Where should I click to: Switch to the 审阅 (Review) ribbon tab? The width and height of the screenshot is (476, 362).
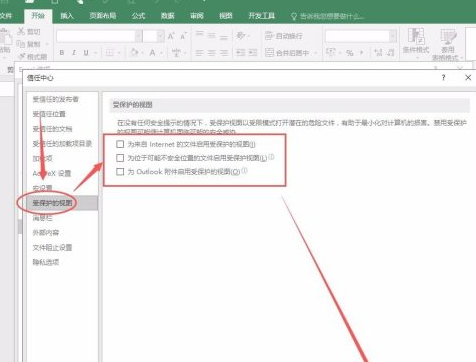tap(197, 15)
